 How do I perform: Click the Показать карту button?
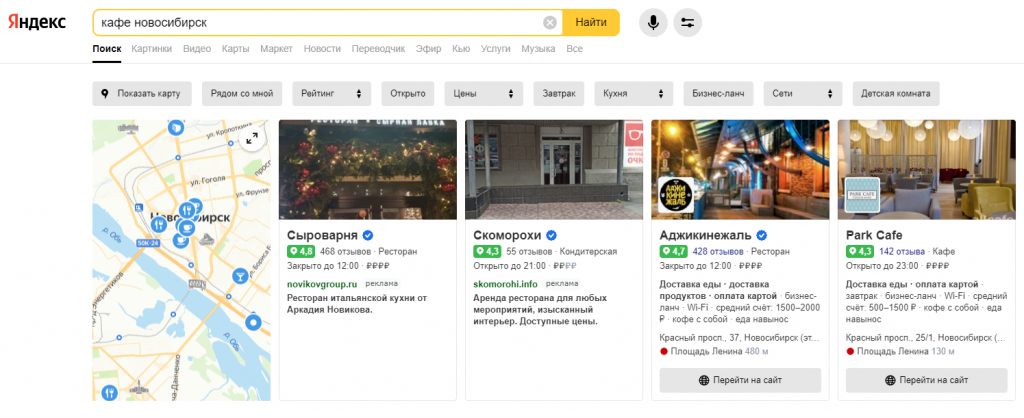click(142, 93)
